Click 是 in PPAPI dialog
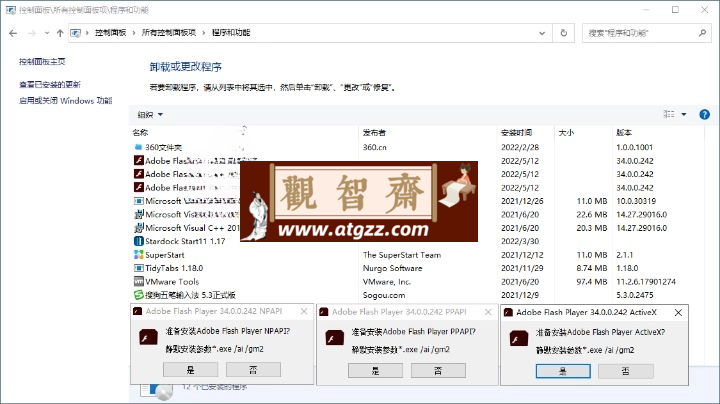The height and width of the screenshot is (404, 720). tap(376, 370)
